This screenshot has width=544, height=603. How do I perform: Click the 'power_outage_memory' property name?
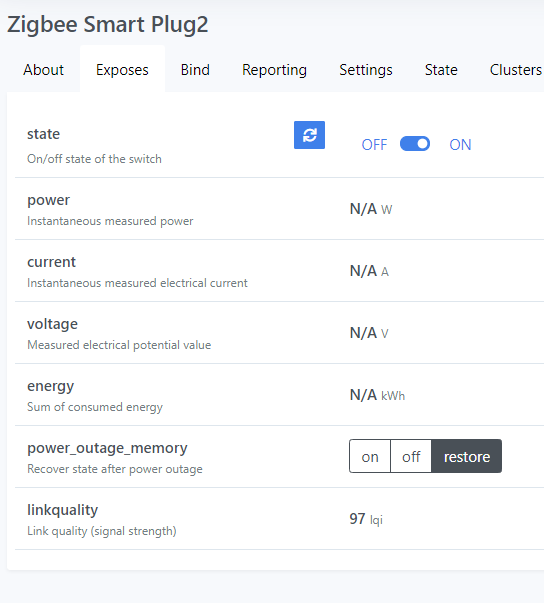click(107, 448)
